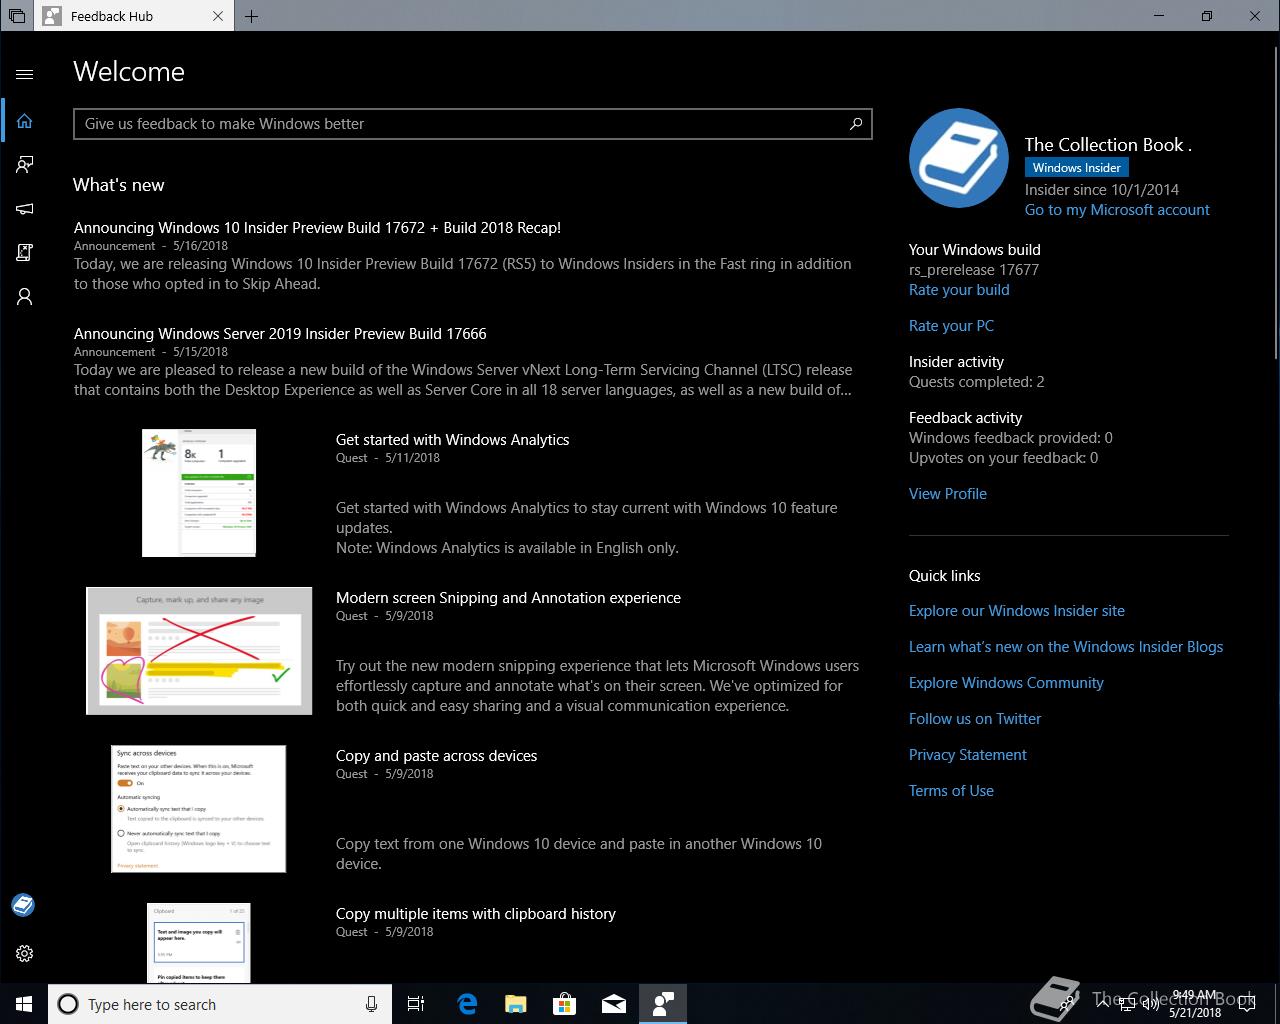Click 'Follow us on Twitter' link
Screen dimensions: 1280x1024
tap(975, 719)
